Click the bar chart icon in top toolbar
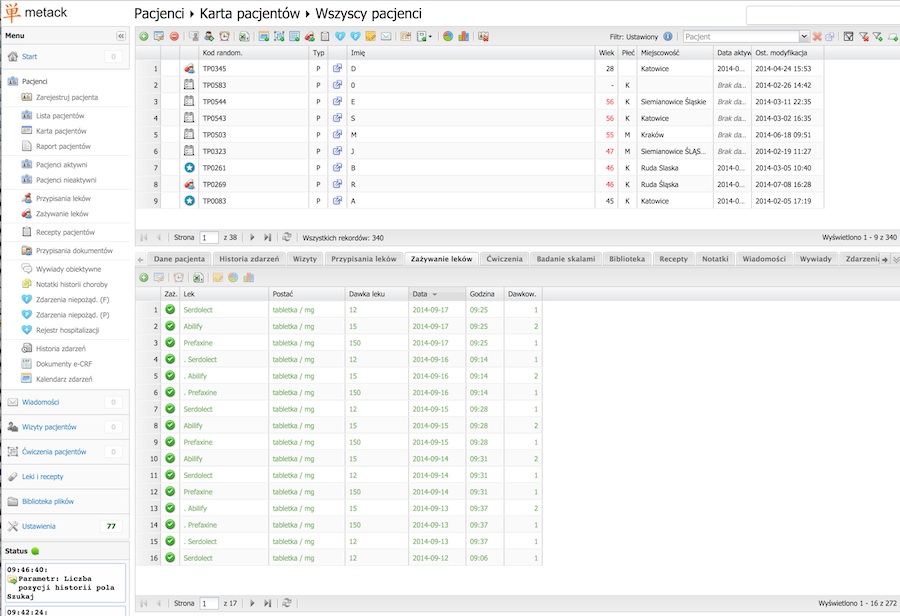The width and height of the screenshot is (900, 616). [463, 36]
